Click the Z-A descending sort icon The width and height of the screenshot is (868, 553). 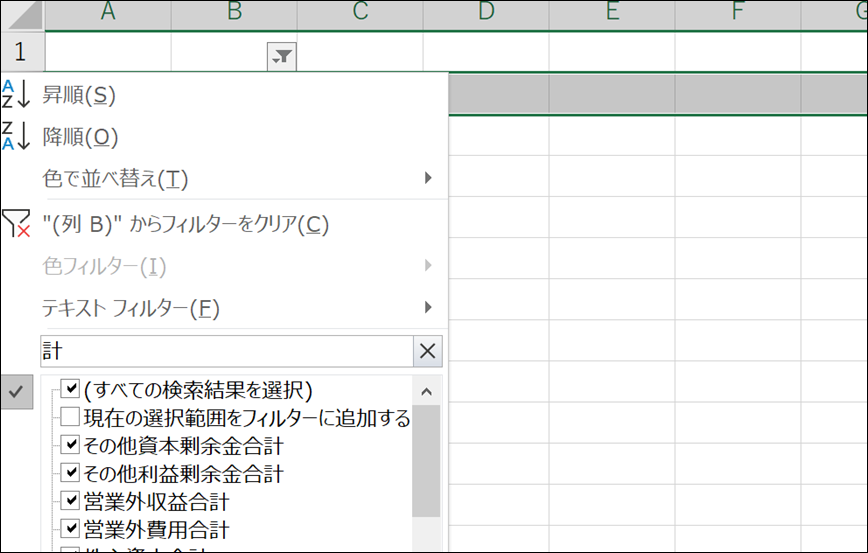pos(16,136)
